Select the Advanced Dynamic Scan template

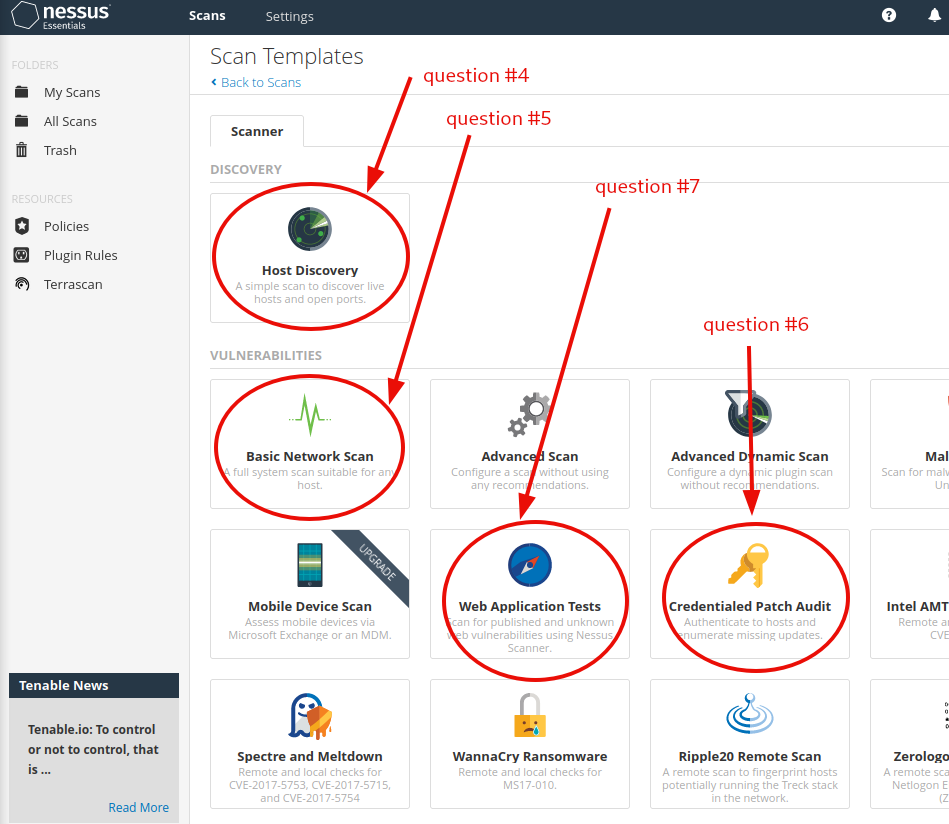pyautogui.click(x=749, y=435)
